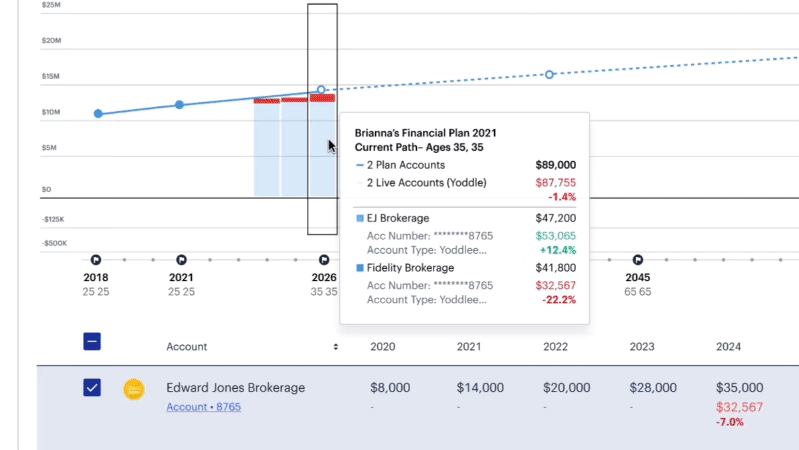Click the $35,000 value in the 2024 column

[739, 387]
